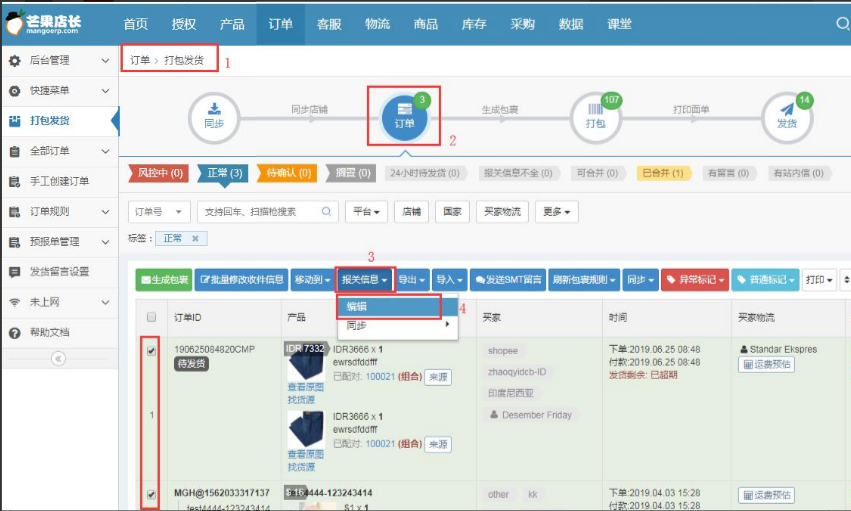Click the search magnifier in top navigation
Screen dimensions: 851x511
click(x=842, y=23)
